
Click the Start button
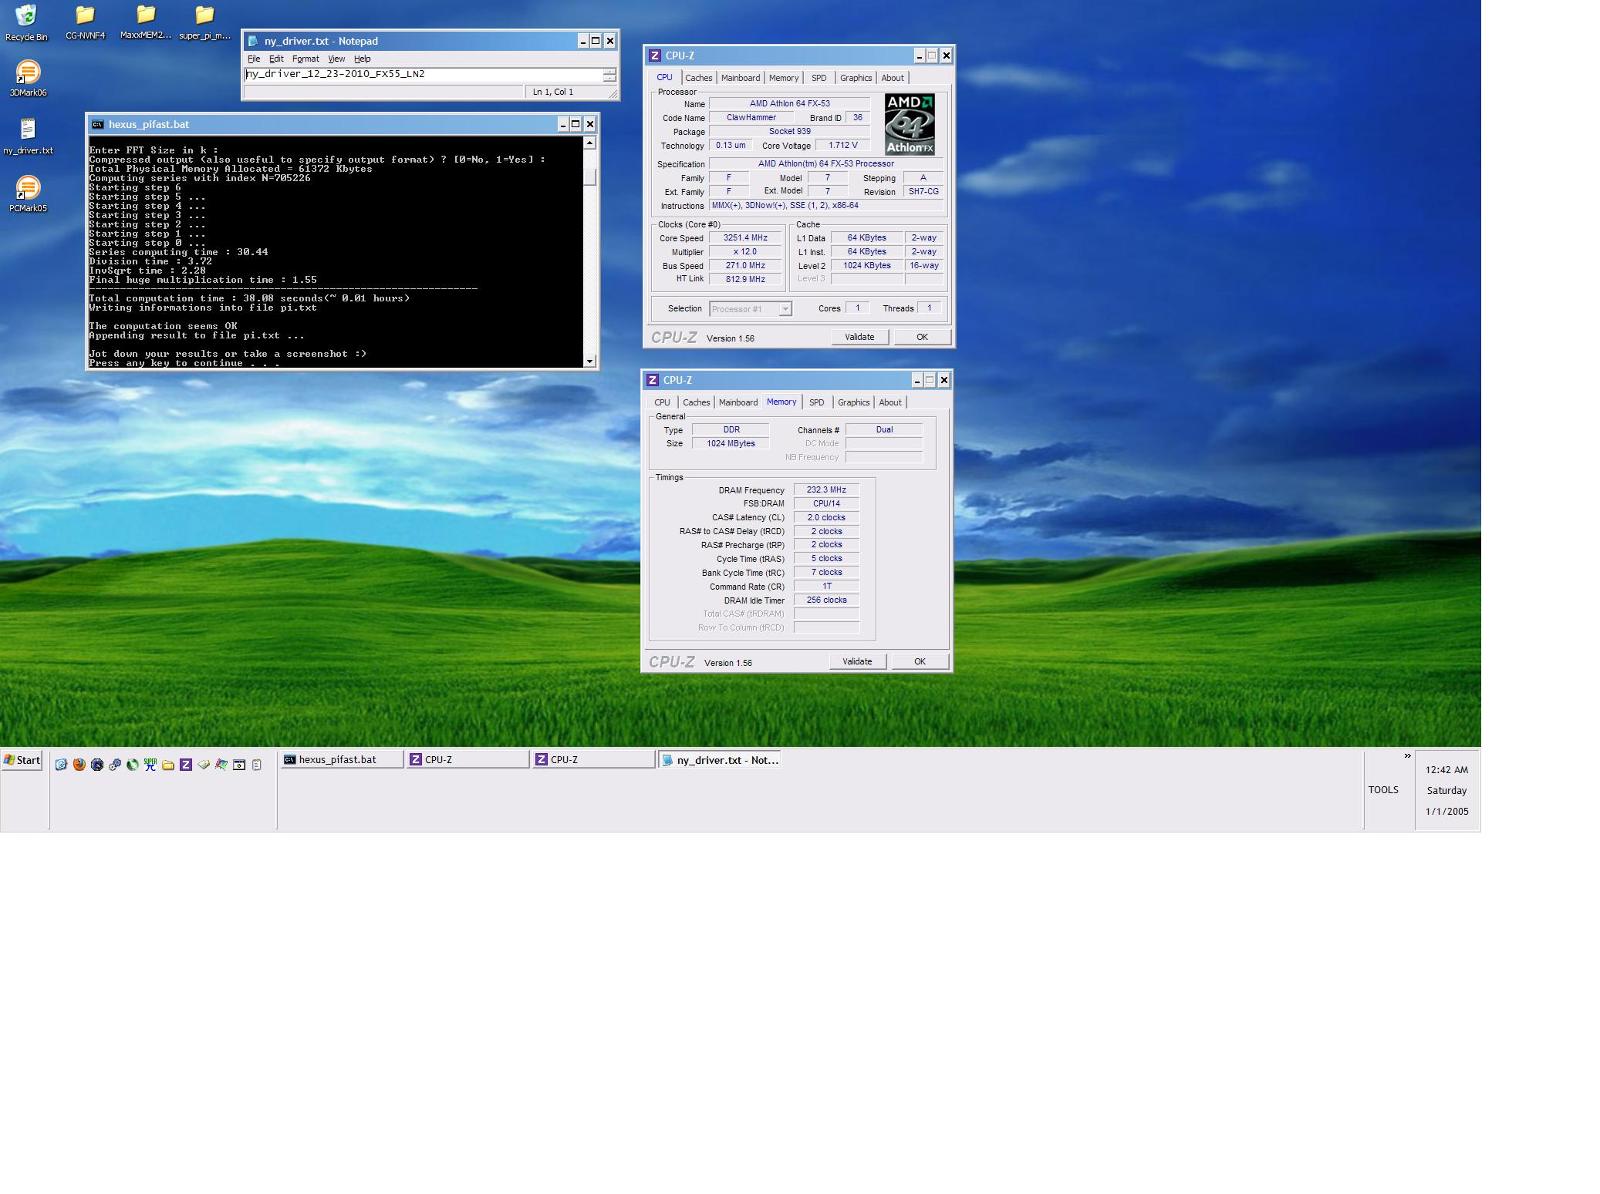click(22, 760)
